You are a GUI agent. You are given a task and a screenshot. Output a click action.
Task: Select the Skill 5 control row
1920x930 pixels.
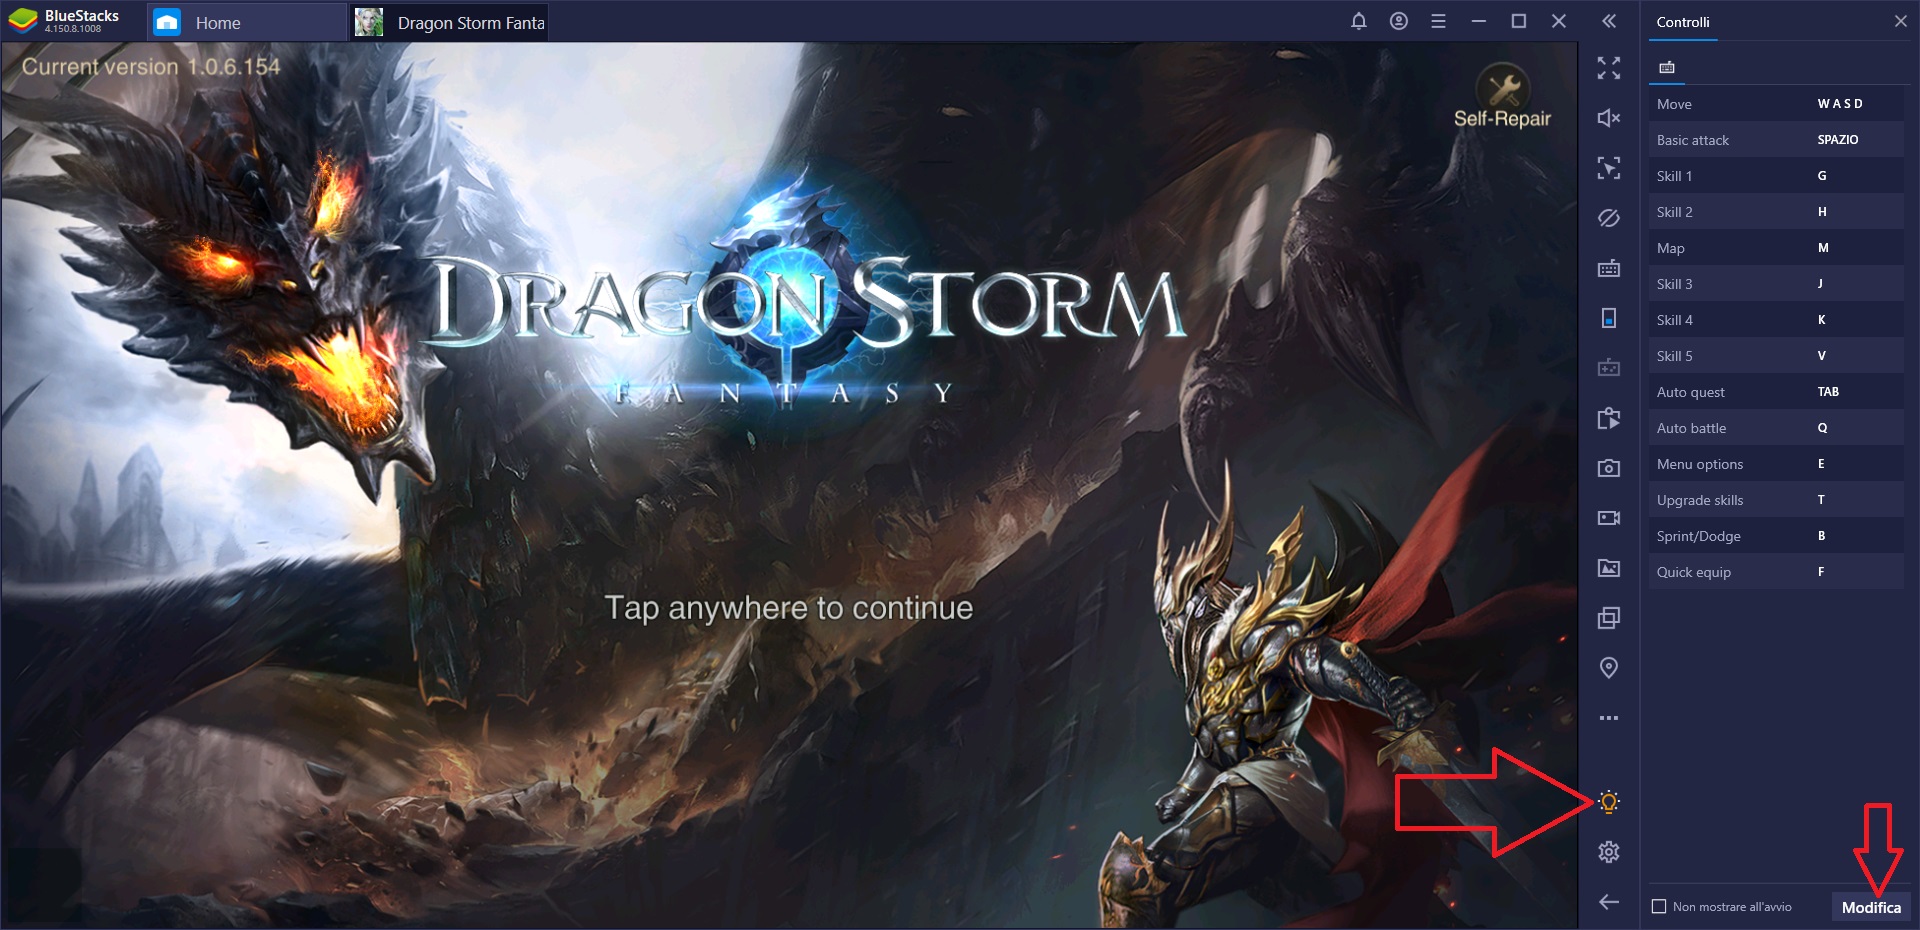(x=1776, y=356)
